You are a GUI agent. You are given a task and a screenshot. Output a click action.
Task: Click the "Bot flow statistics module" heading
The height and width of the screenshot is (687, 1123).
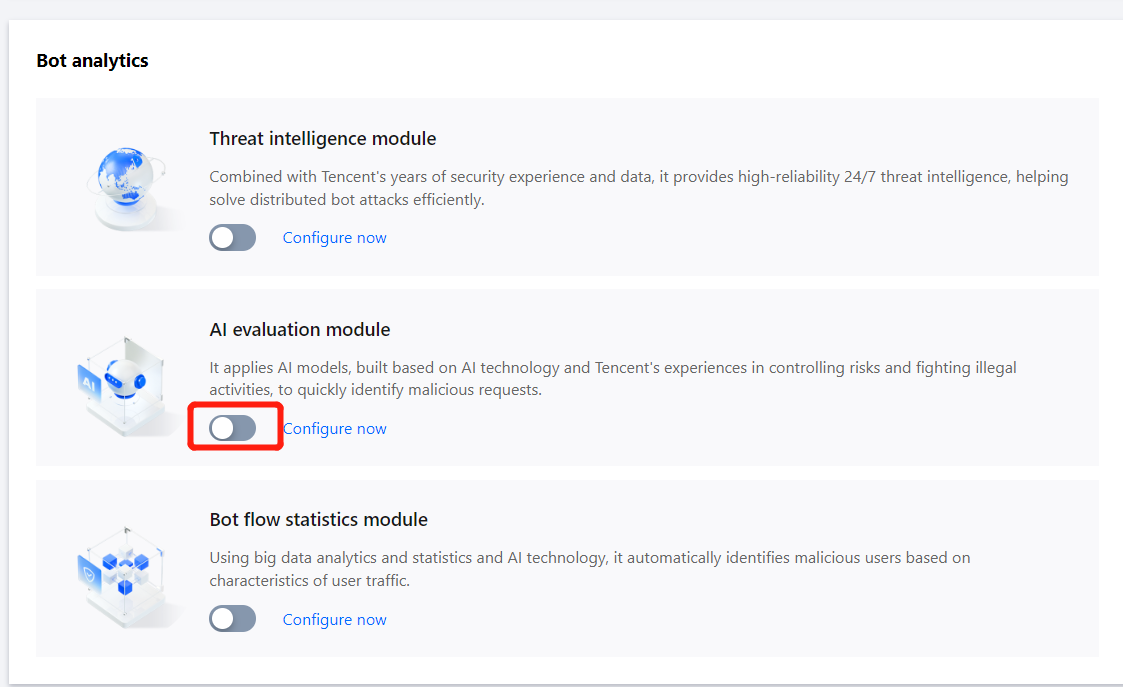pyautogui.click(x=318, y=521)
